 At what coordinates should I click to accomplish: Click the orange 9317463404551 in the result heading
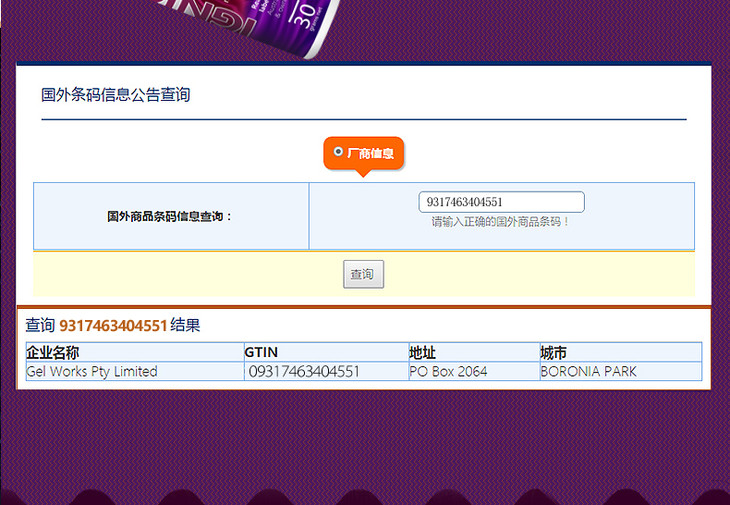(x=113, y=325)
